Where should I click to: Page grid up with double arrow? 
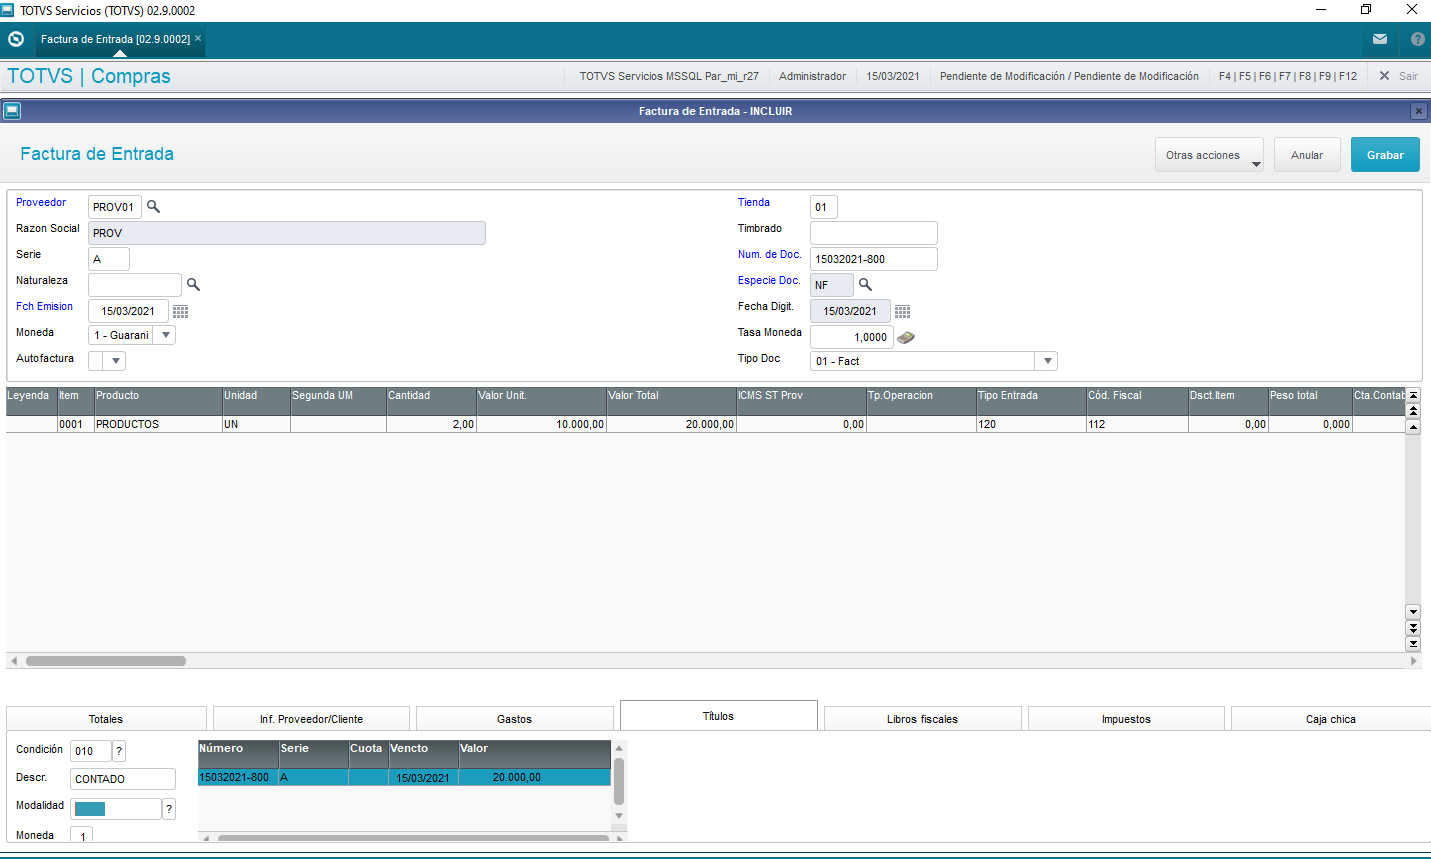tap(1413, 411)
